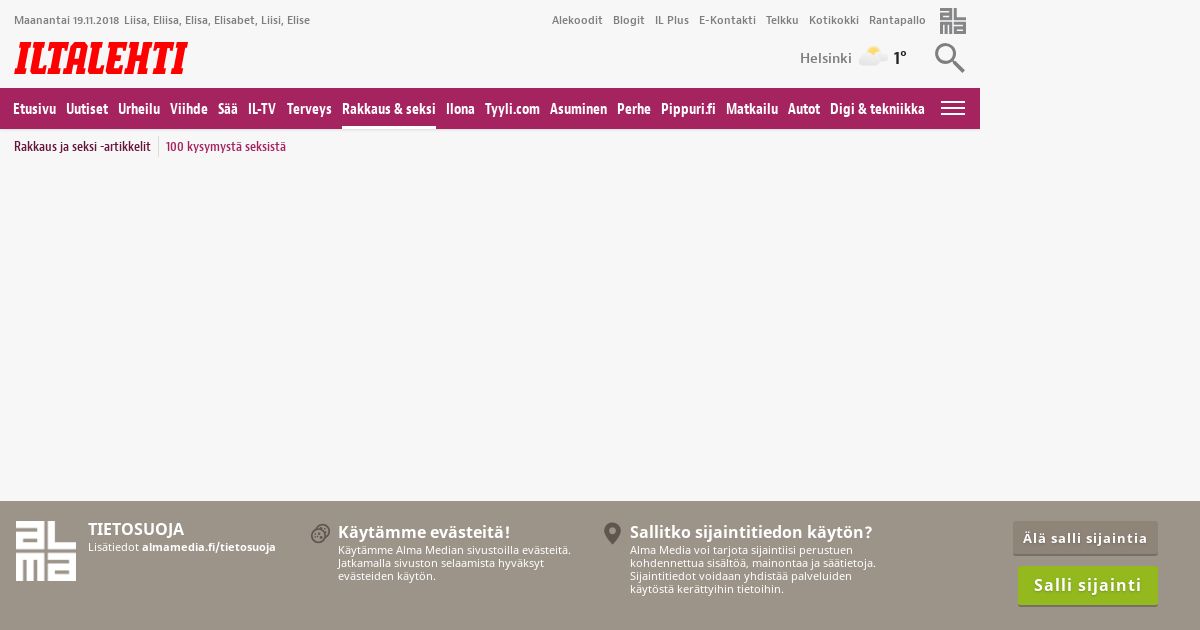Screen dimensions: 1200x630
Task: Click the Helsinki weather cloud icon
Action: click(x=872, y=57)
